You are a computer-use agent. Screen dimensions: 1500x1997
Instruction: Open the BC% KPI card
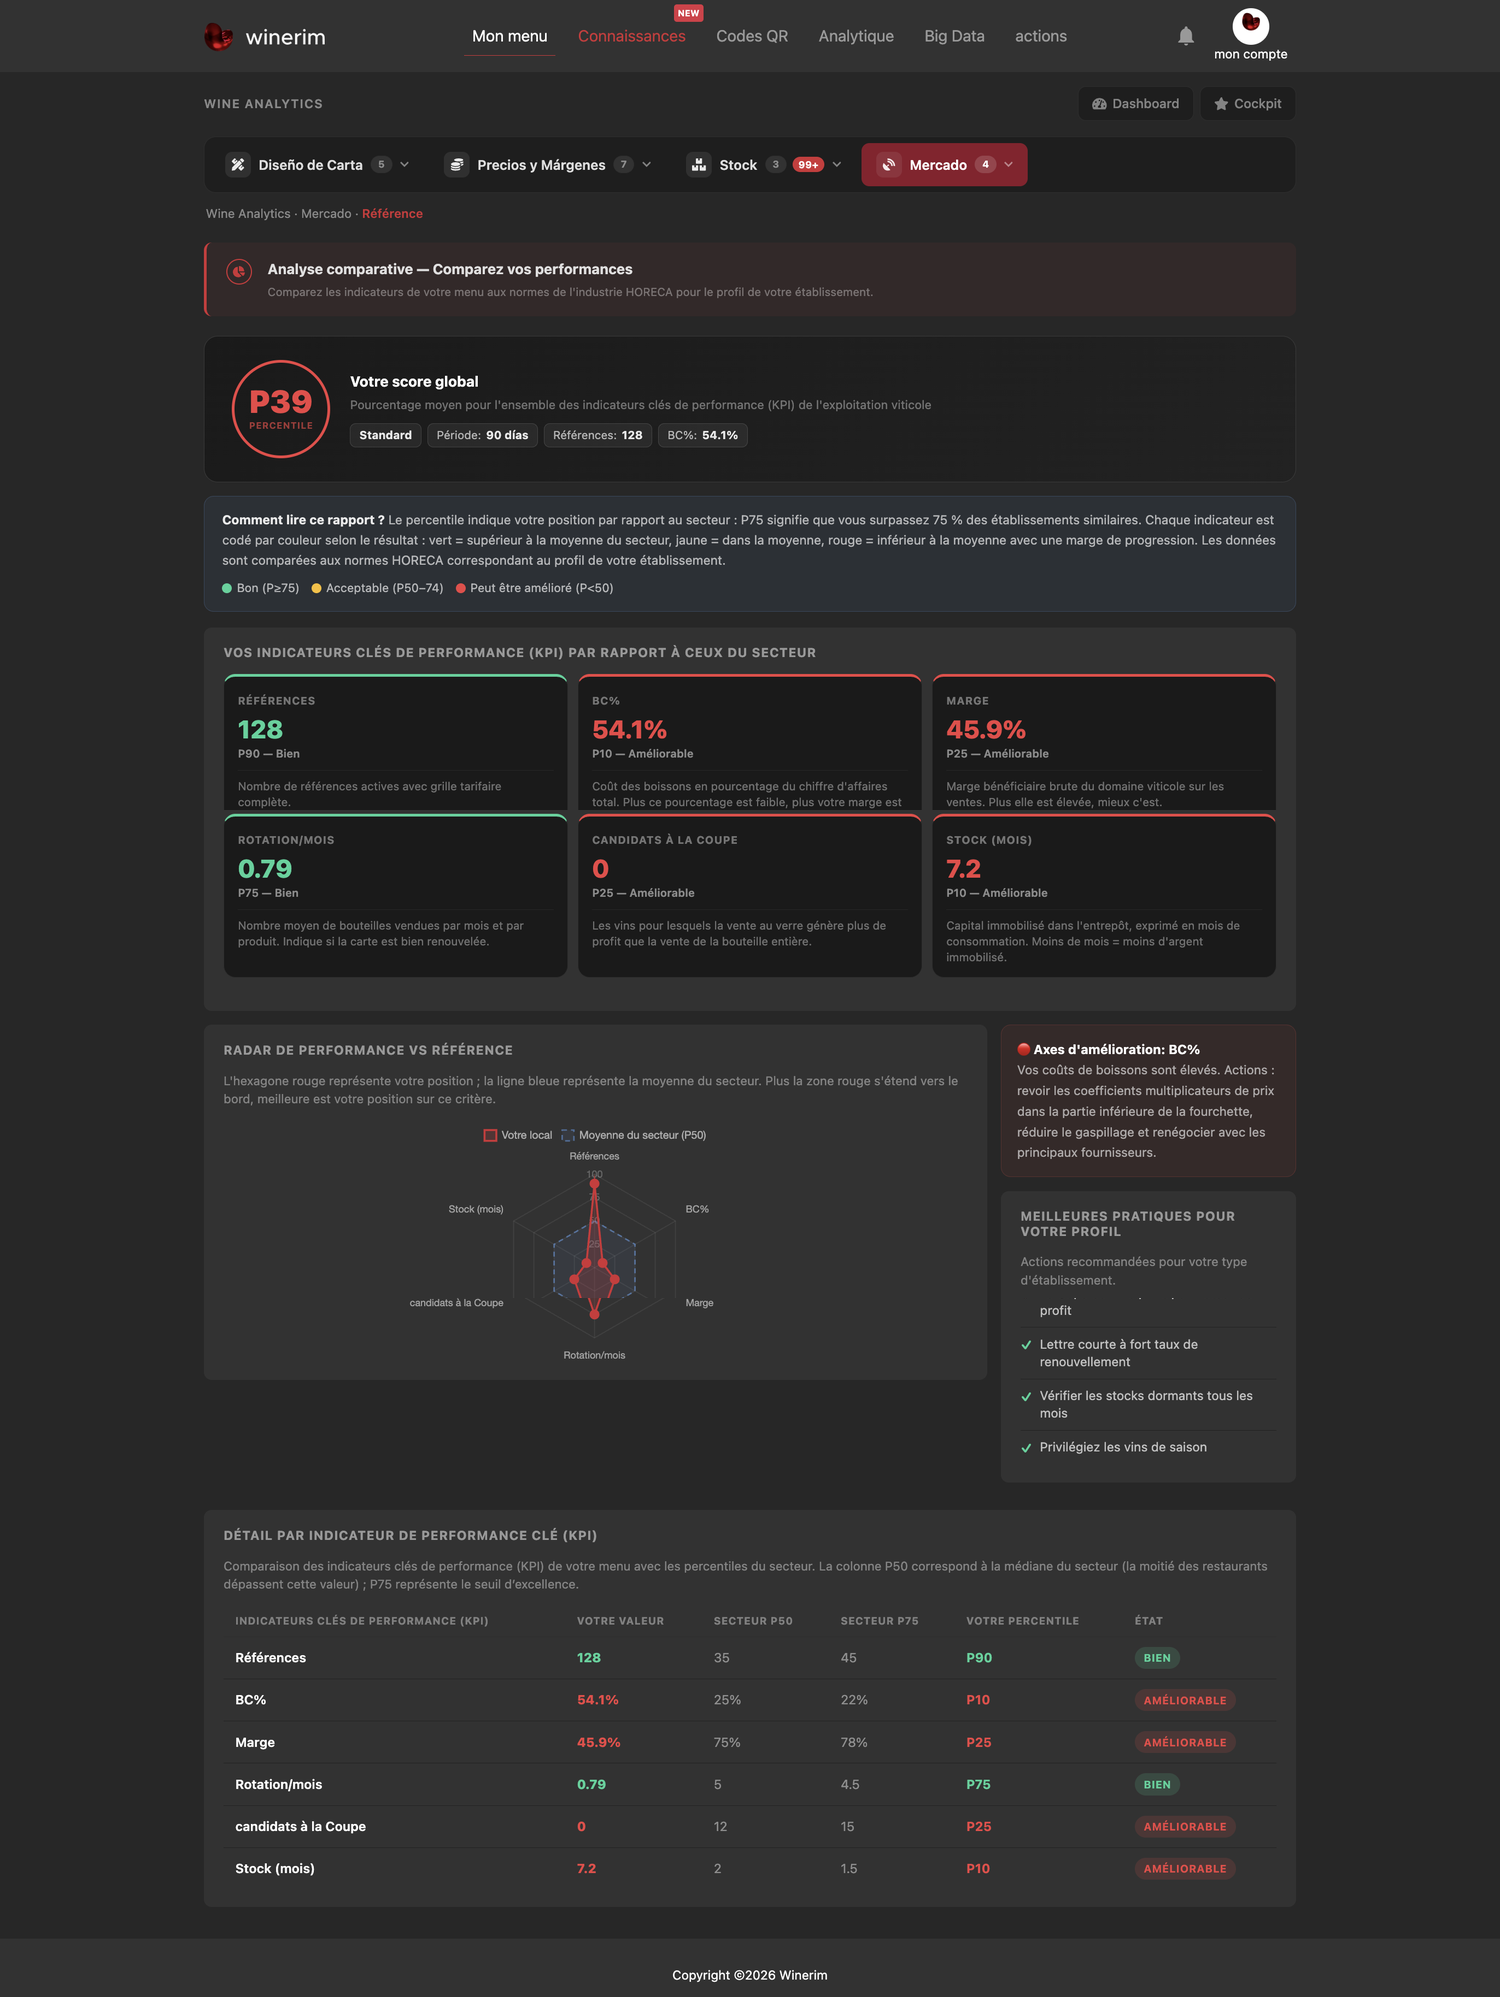[750, 742]
